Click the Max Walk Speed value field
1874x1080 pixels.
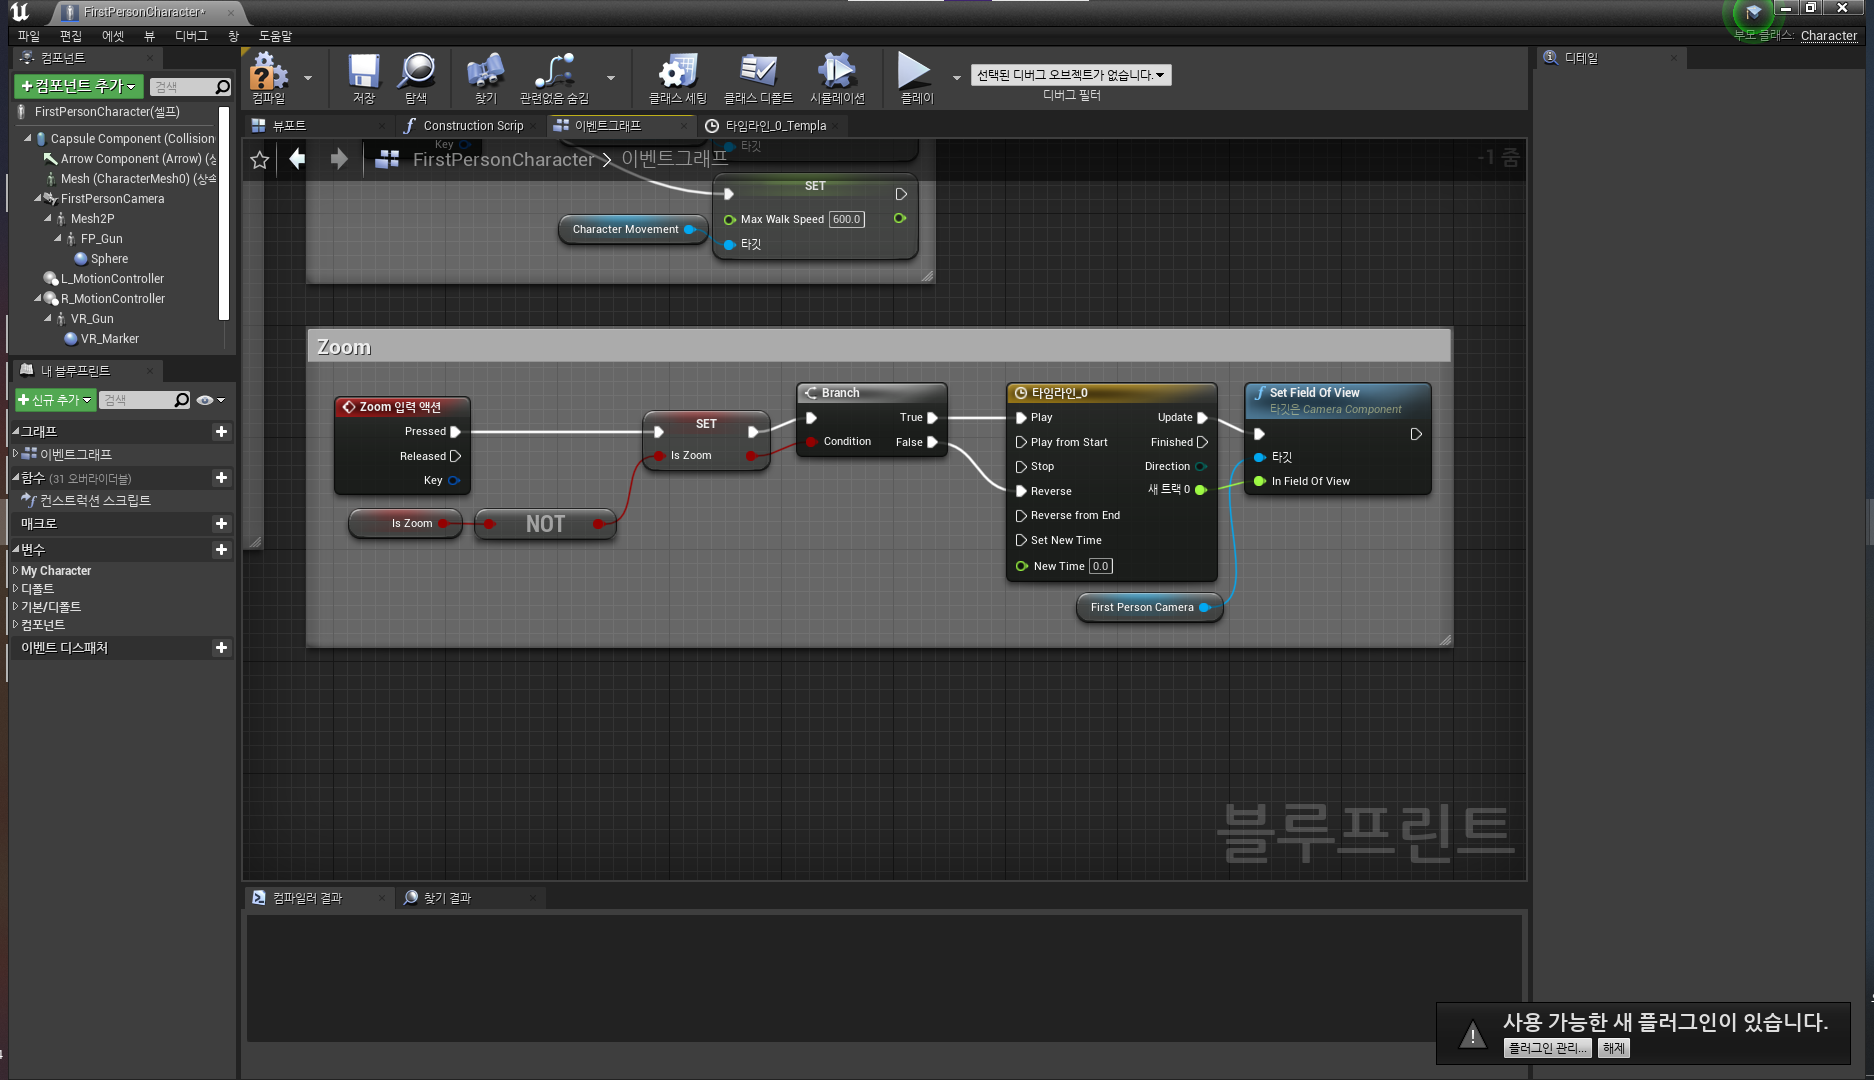[846, 219]
